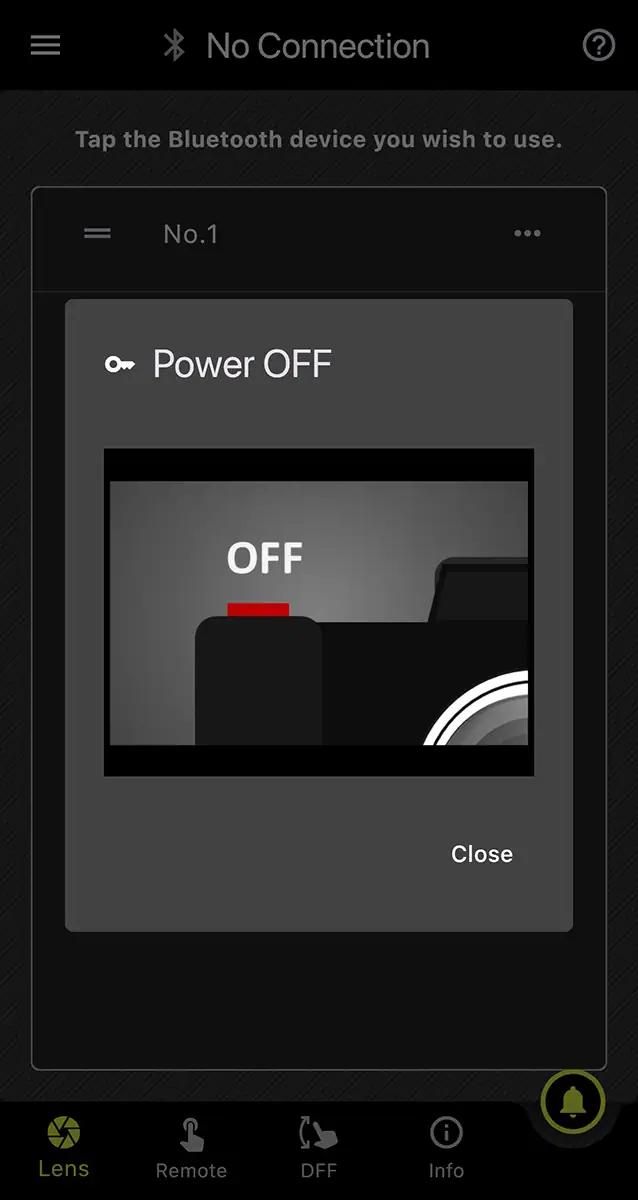Tap the Power OFF dialog heading
Screen dimensions: 638x1200
point(242,364)
